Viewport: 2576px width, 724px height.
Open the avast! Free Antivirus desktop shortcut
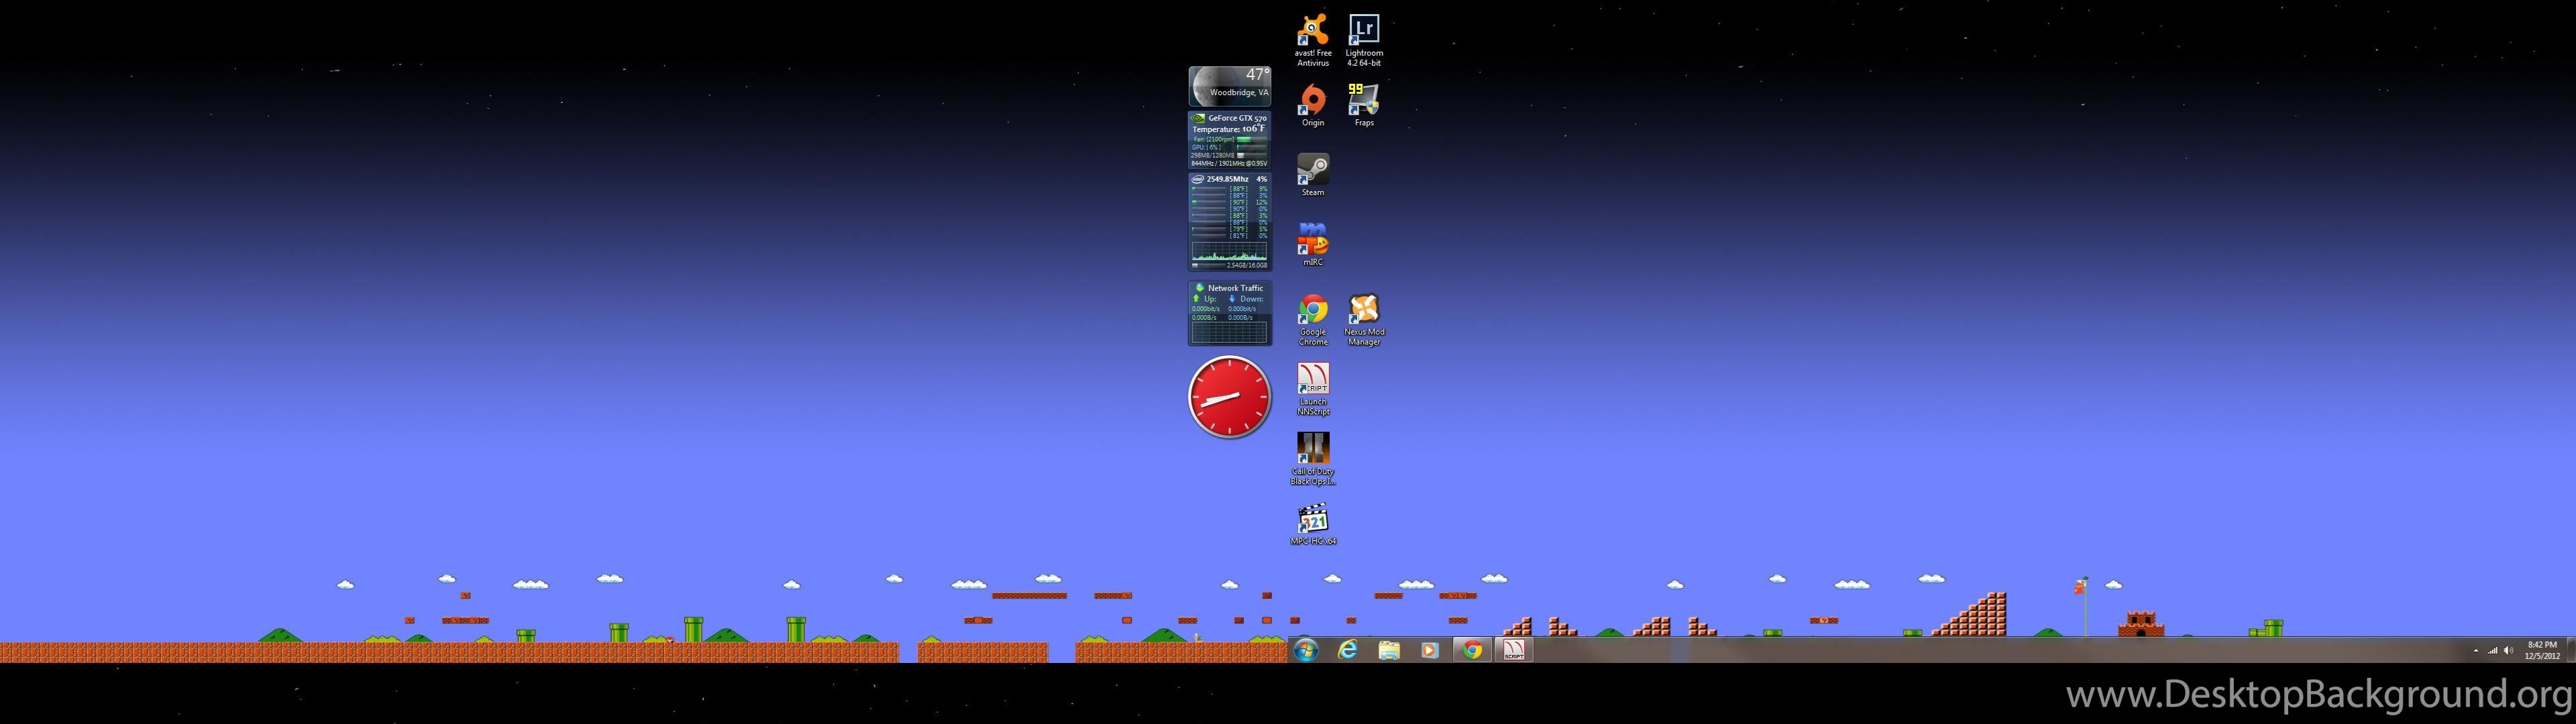click(x=1313, y=40)
